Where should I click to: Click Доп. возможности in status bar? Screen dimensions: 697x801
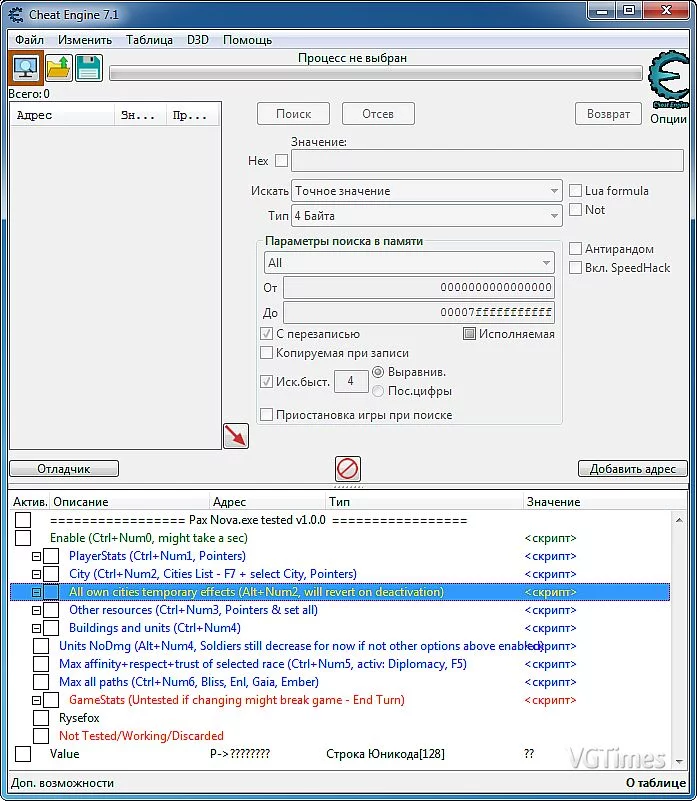pos(62,783)
